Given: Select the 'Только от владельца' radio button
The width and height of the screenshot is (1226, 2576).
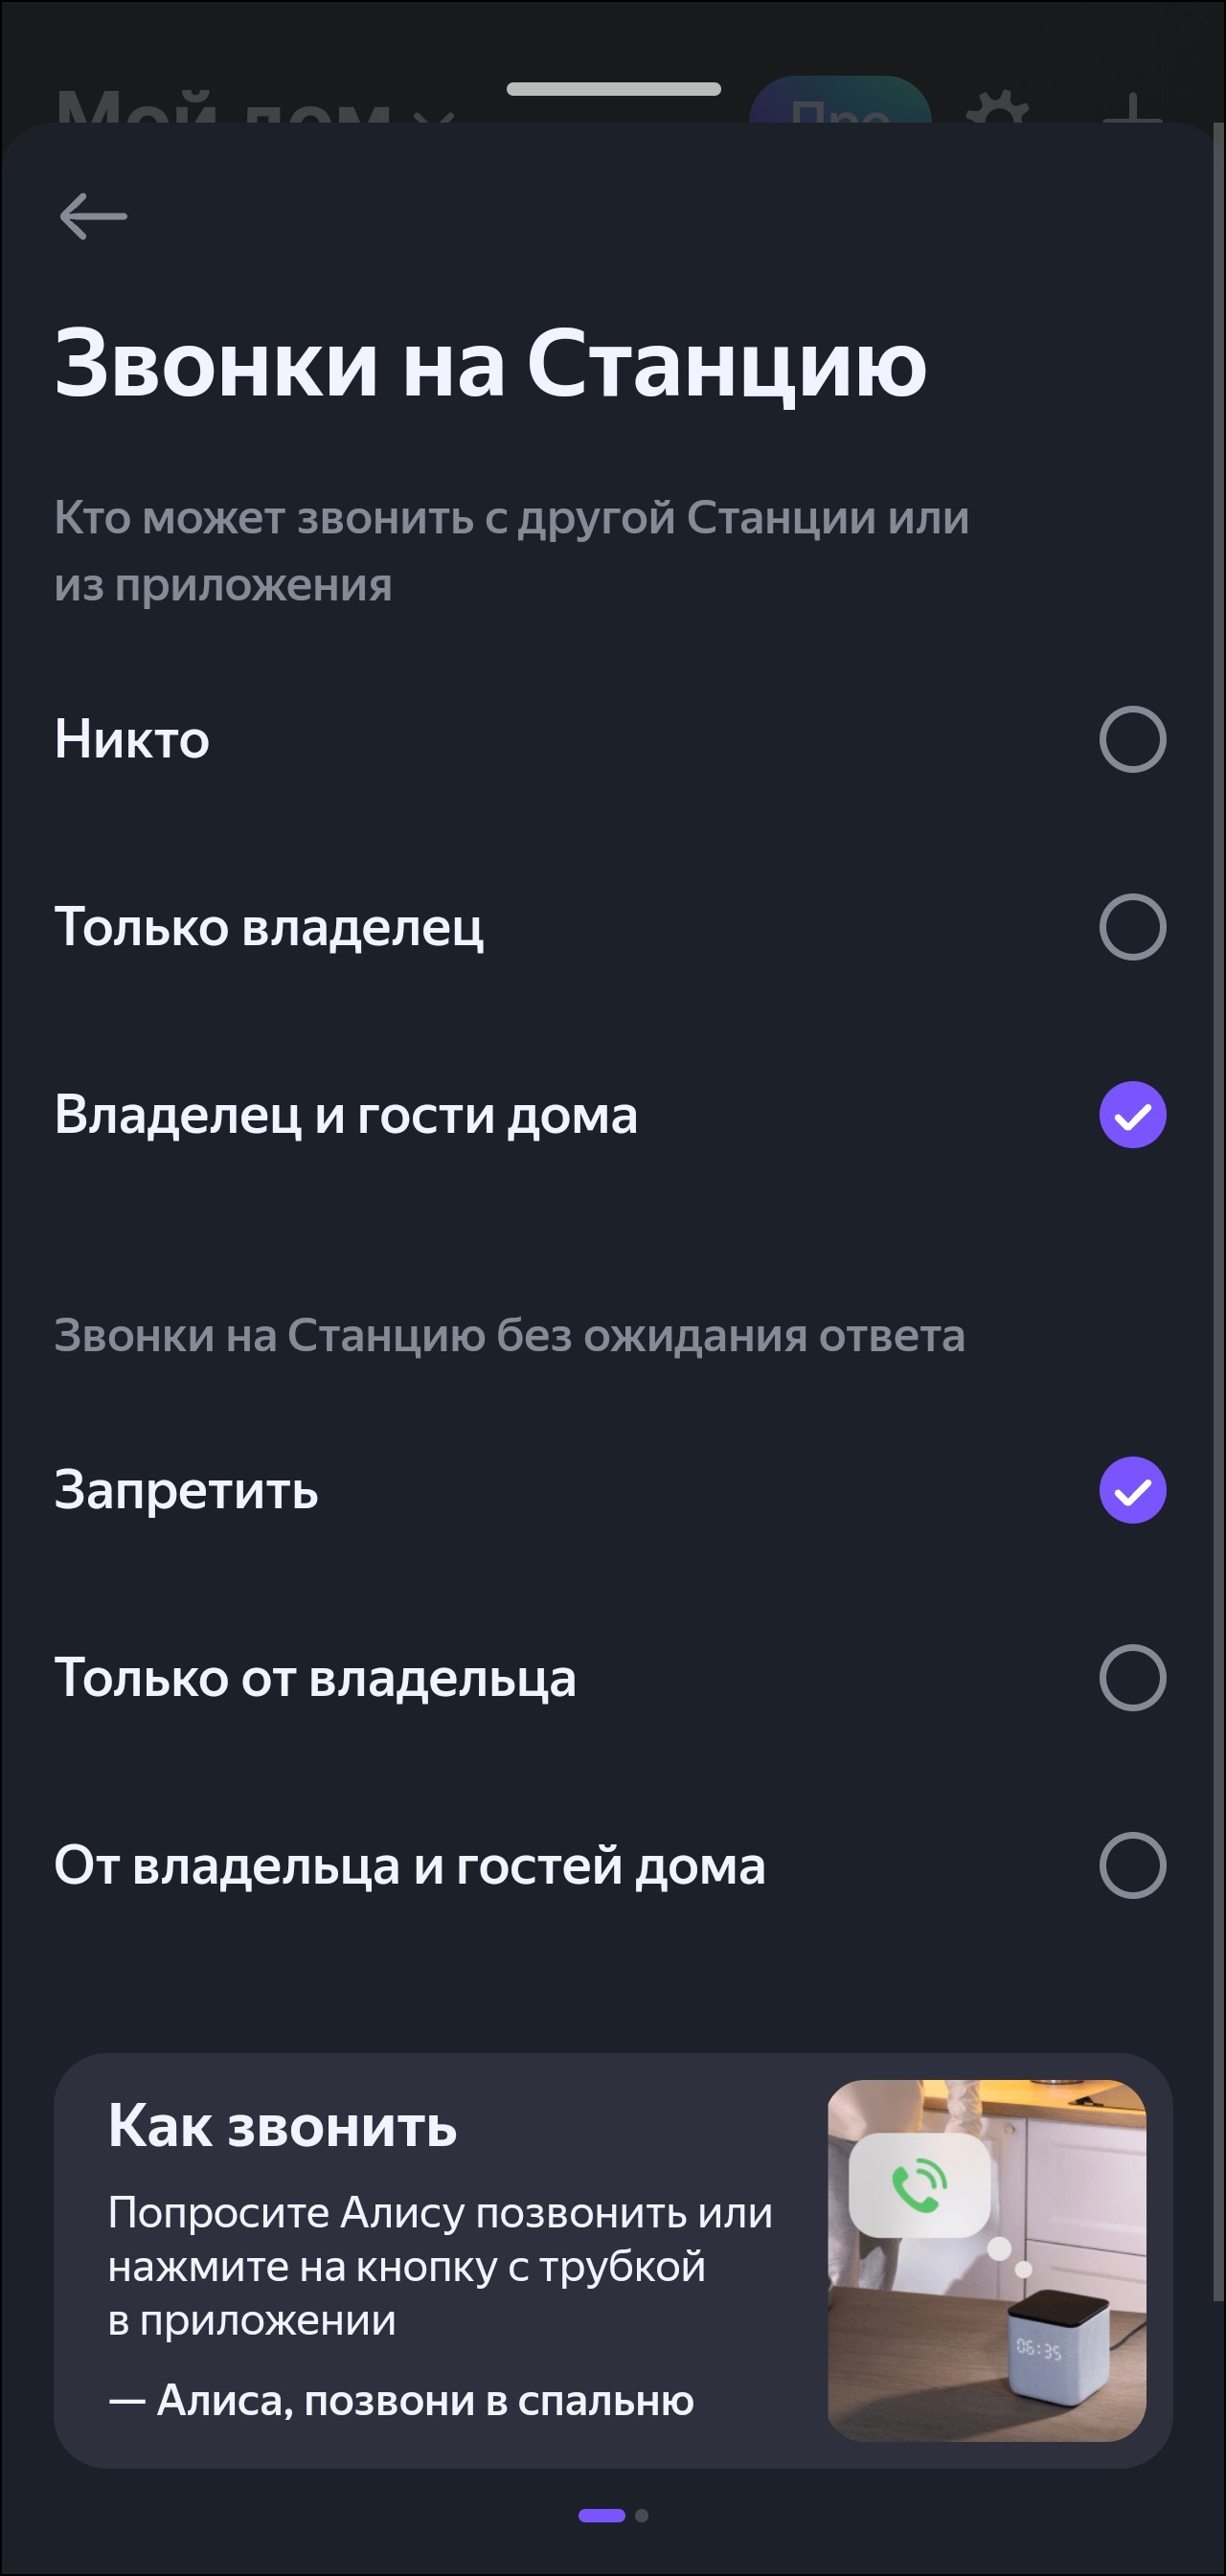Looking at the screenshot, I should point(1132,1678).
